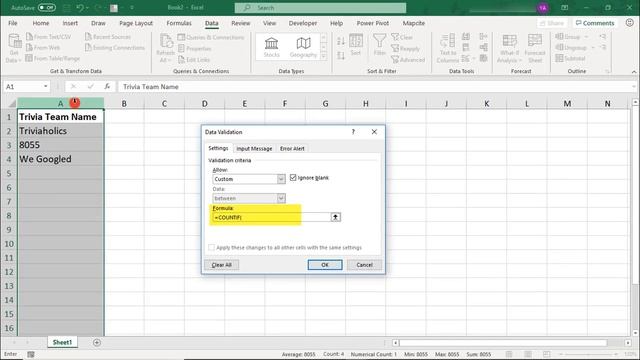
Task: Select the Stocks data type
Action: [271, 47]
